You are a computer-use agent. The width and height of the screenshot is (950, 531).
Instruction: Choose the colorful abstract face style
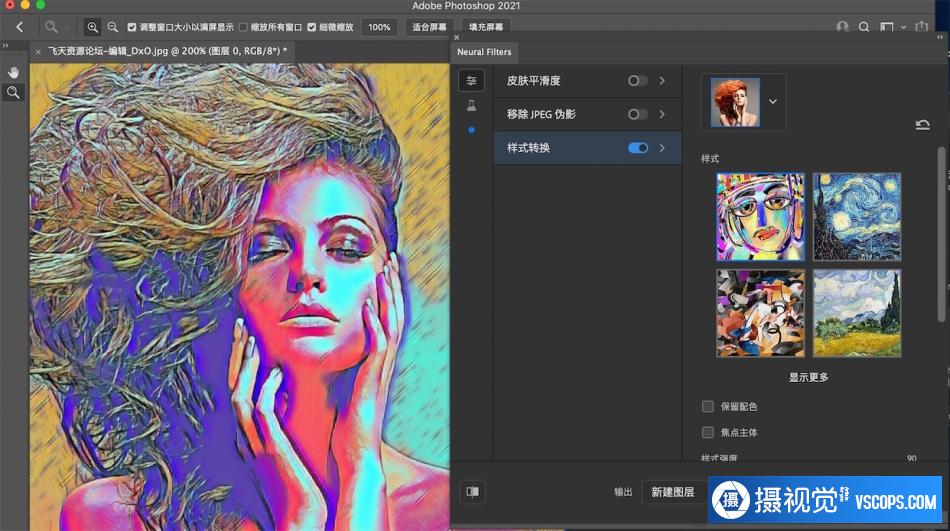(760, 217)
